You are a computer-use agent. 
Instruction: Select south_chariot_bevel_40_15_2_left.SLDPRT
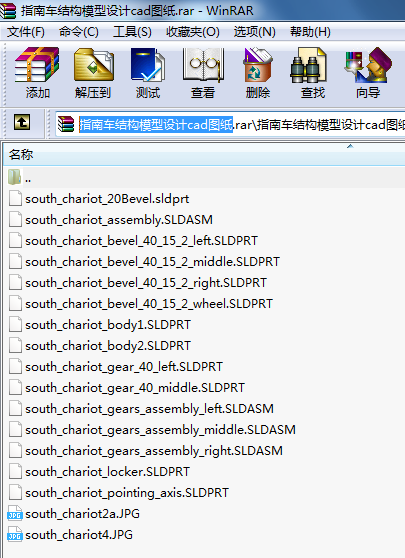click(141, 241)
